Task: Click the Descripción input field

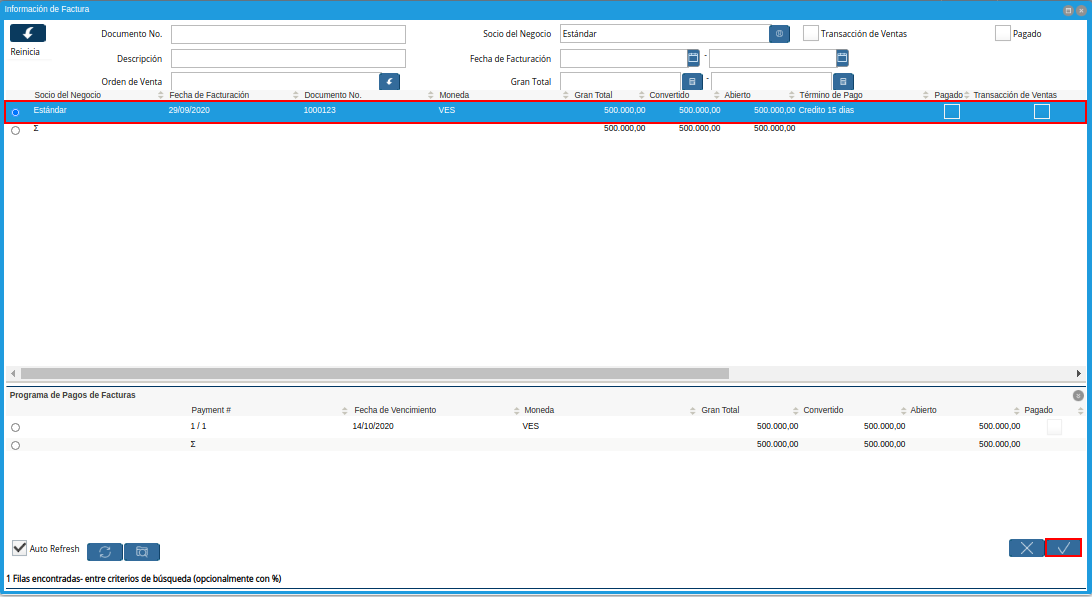Action: click(288, 59)
